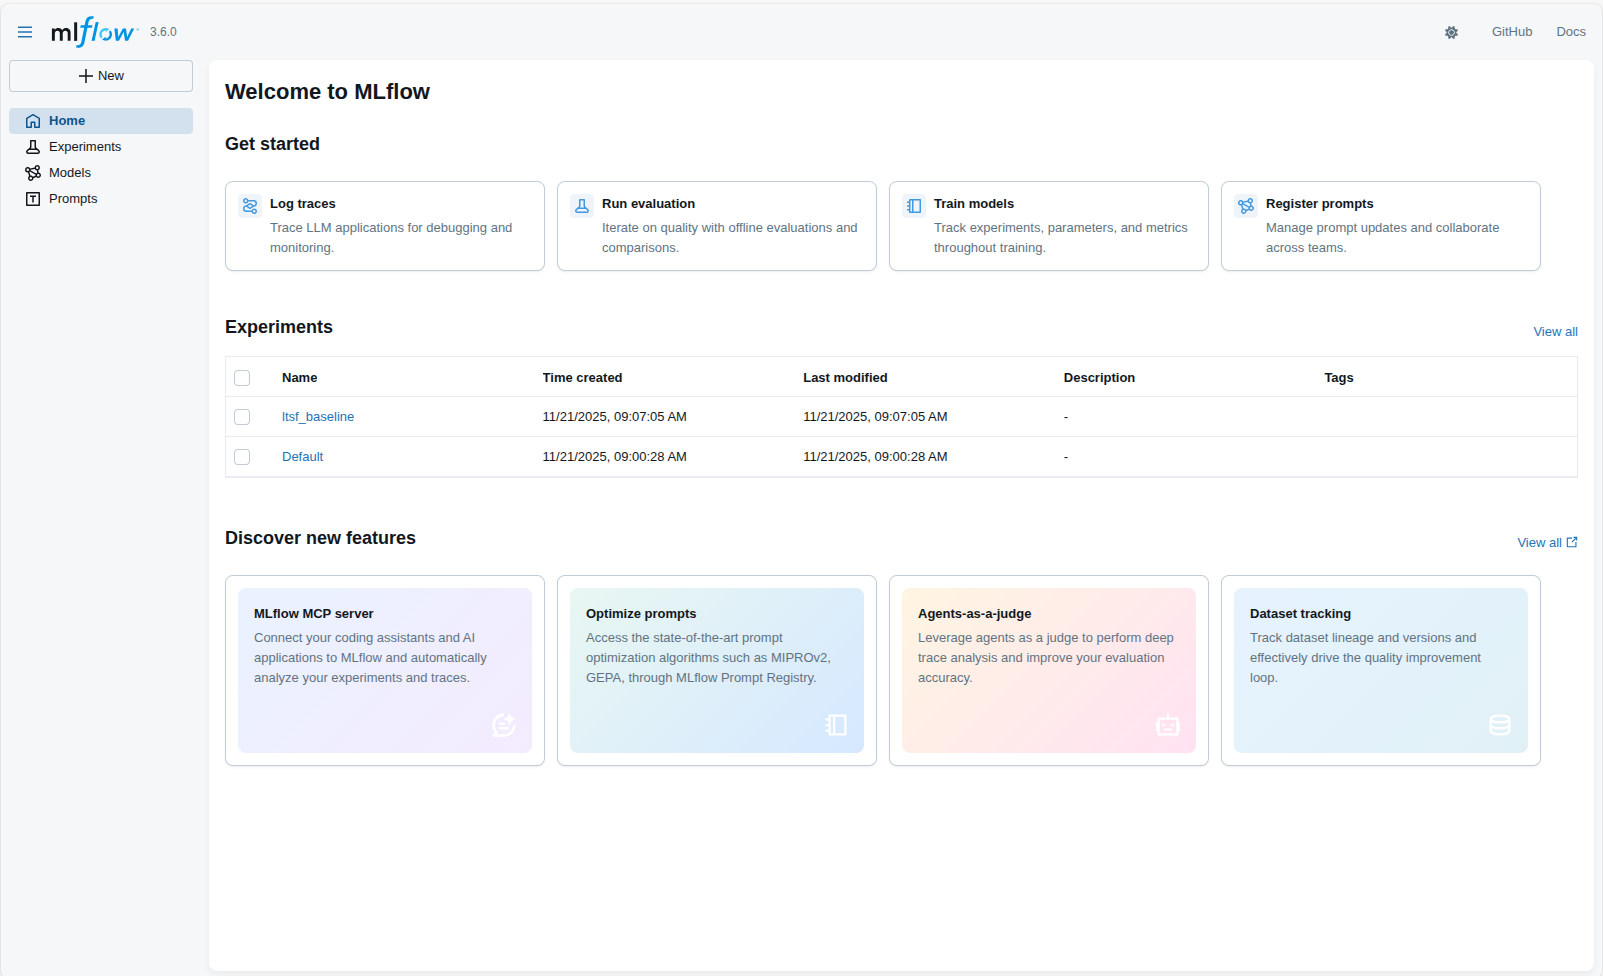Check the select-all experiments checkbox
Image resolution: width=1603 pixels, height=976 pixels.
(x=242, y=377)
